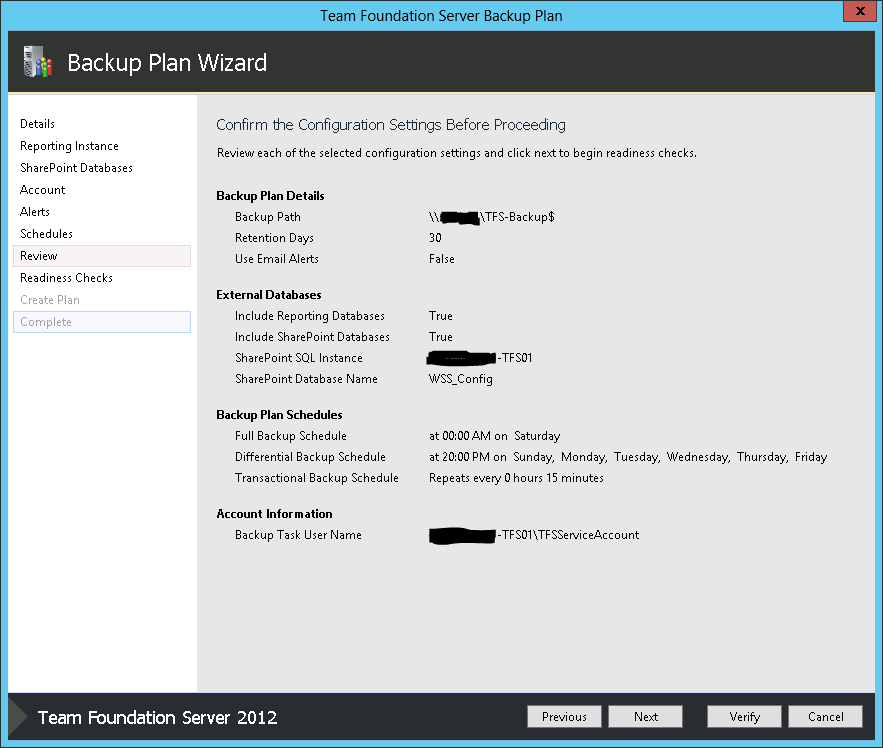The width and height of the screenshot is (883, 748).
Task: Click the Verify button
Action: [x=744, y=716]
